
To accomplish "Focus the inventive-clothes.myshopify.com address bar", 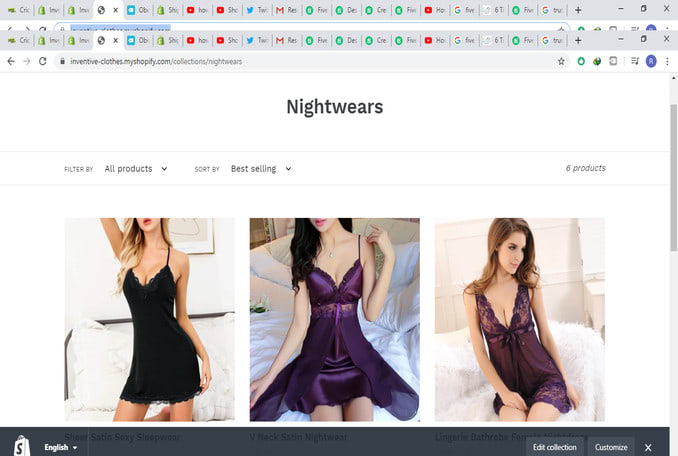I will pyautogui.click(x=311, y=61).
